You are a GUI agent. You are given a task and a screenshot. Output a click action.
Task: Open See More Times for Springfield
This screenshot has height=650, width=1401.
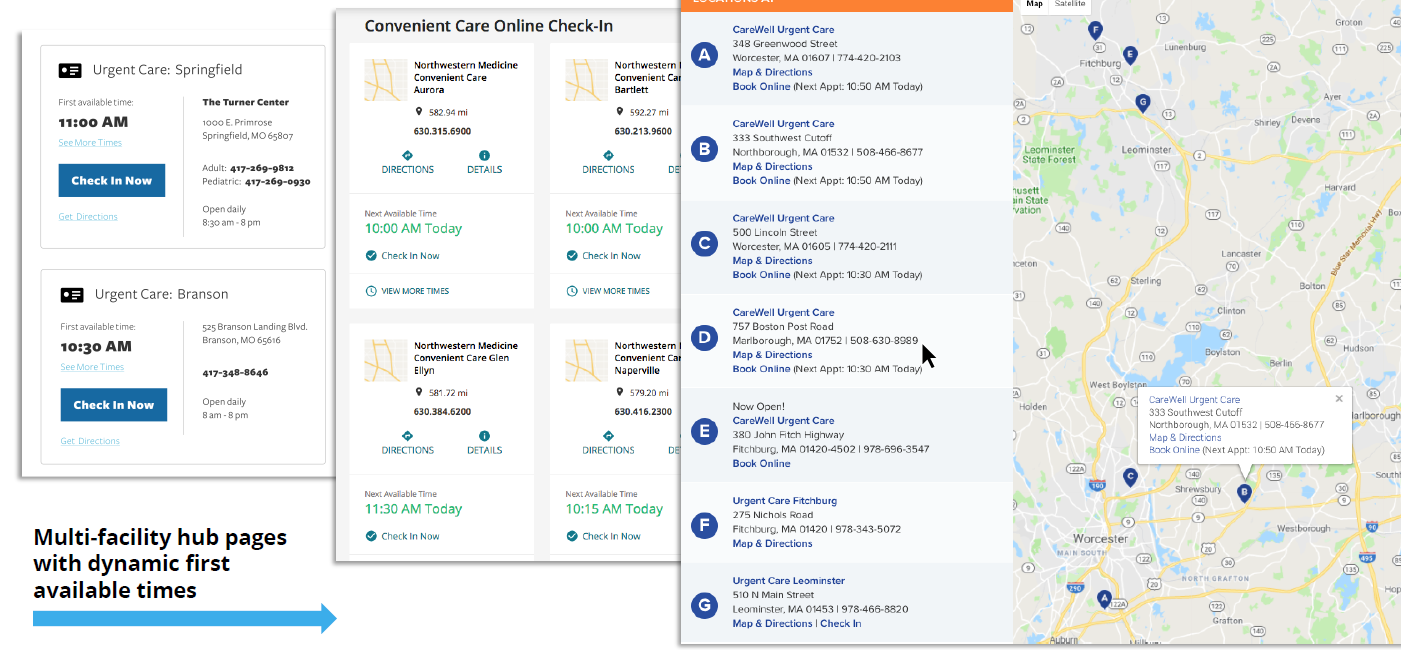pyautogui.click(x=90, y=143)
